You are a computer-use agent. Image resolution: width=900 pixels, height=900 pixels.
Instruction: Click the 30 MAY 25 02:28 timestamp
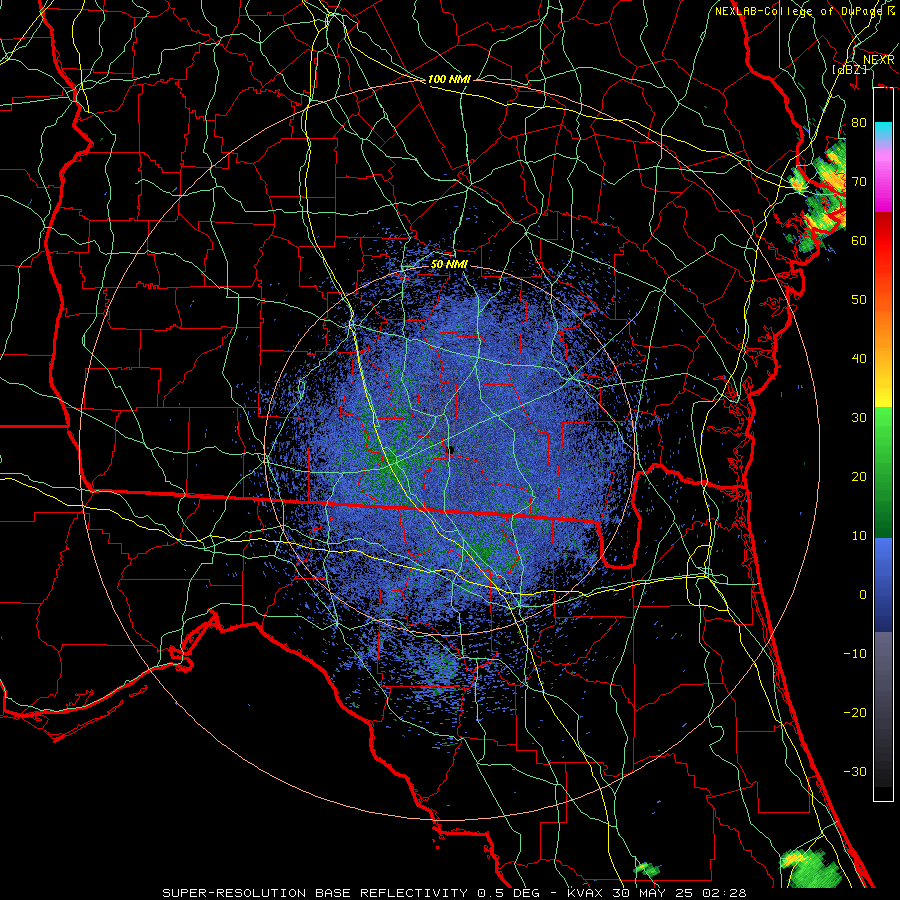tap(678, 893)
